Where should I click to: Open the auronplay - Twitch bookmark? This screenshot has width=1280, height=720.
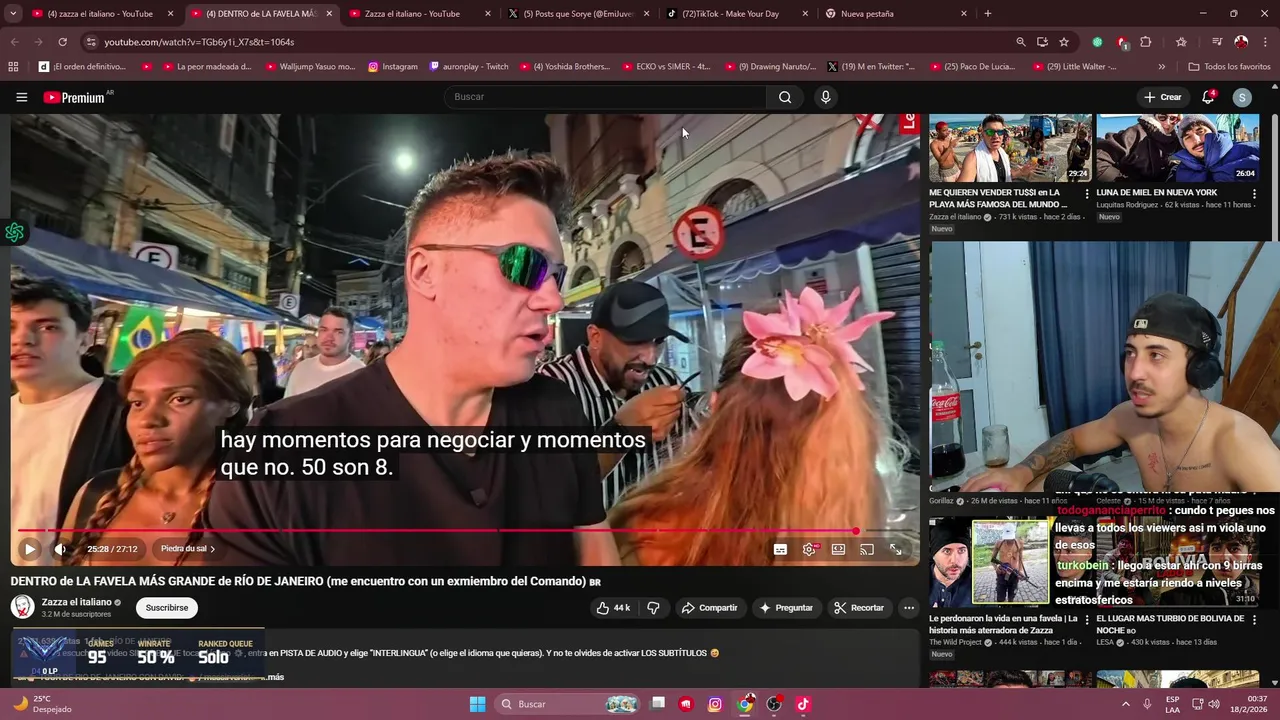click(x=468, y=67)
